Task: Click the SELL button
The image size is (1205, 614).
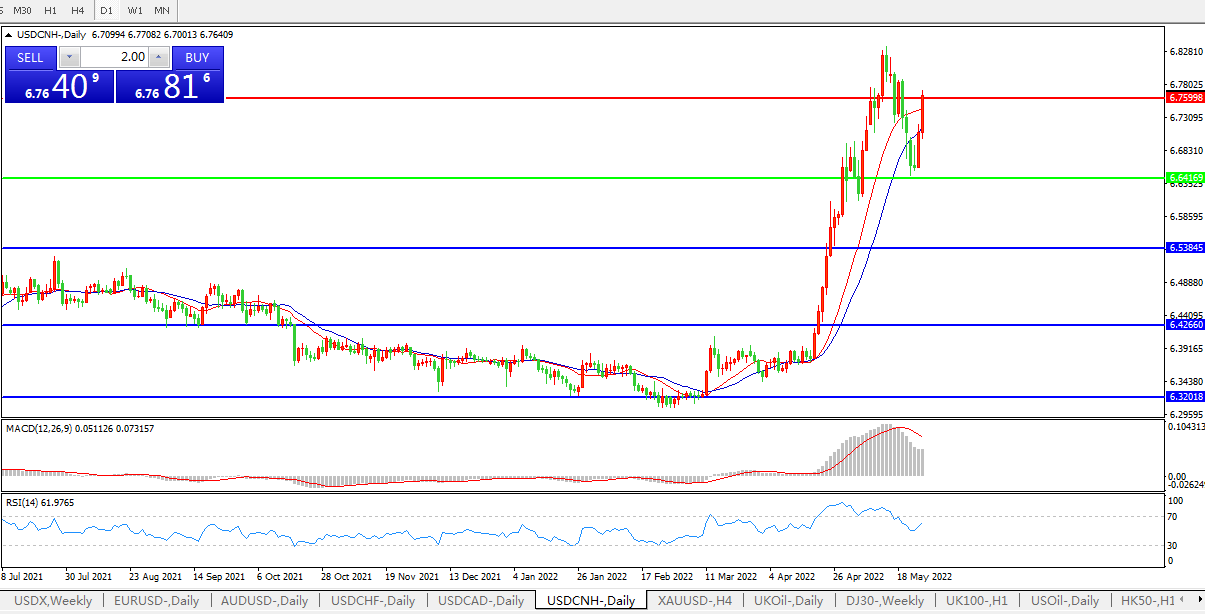Action: [31, 57]
